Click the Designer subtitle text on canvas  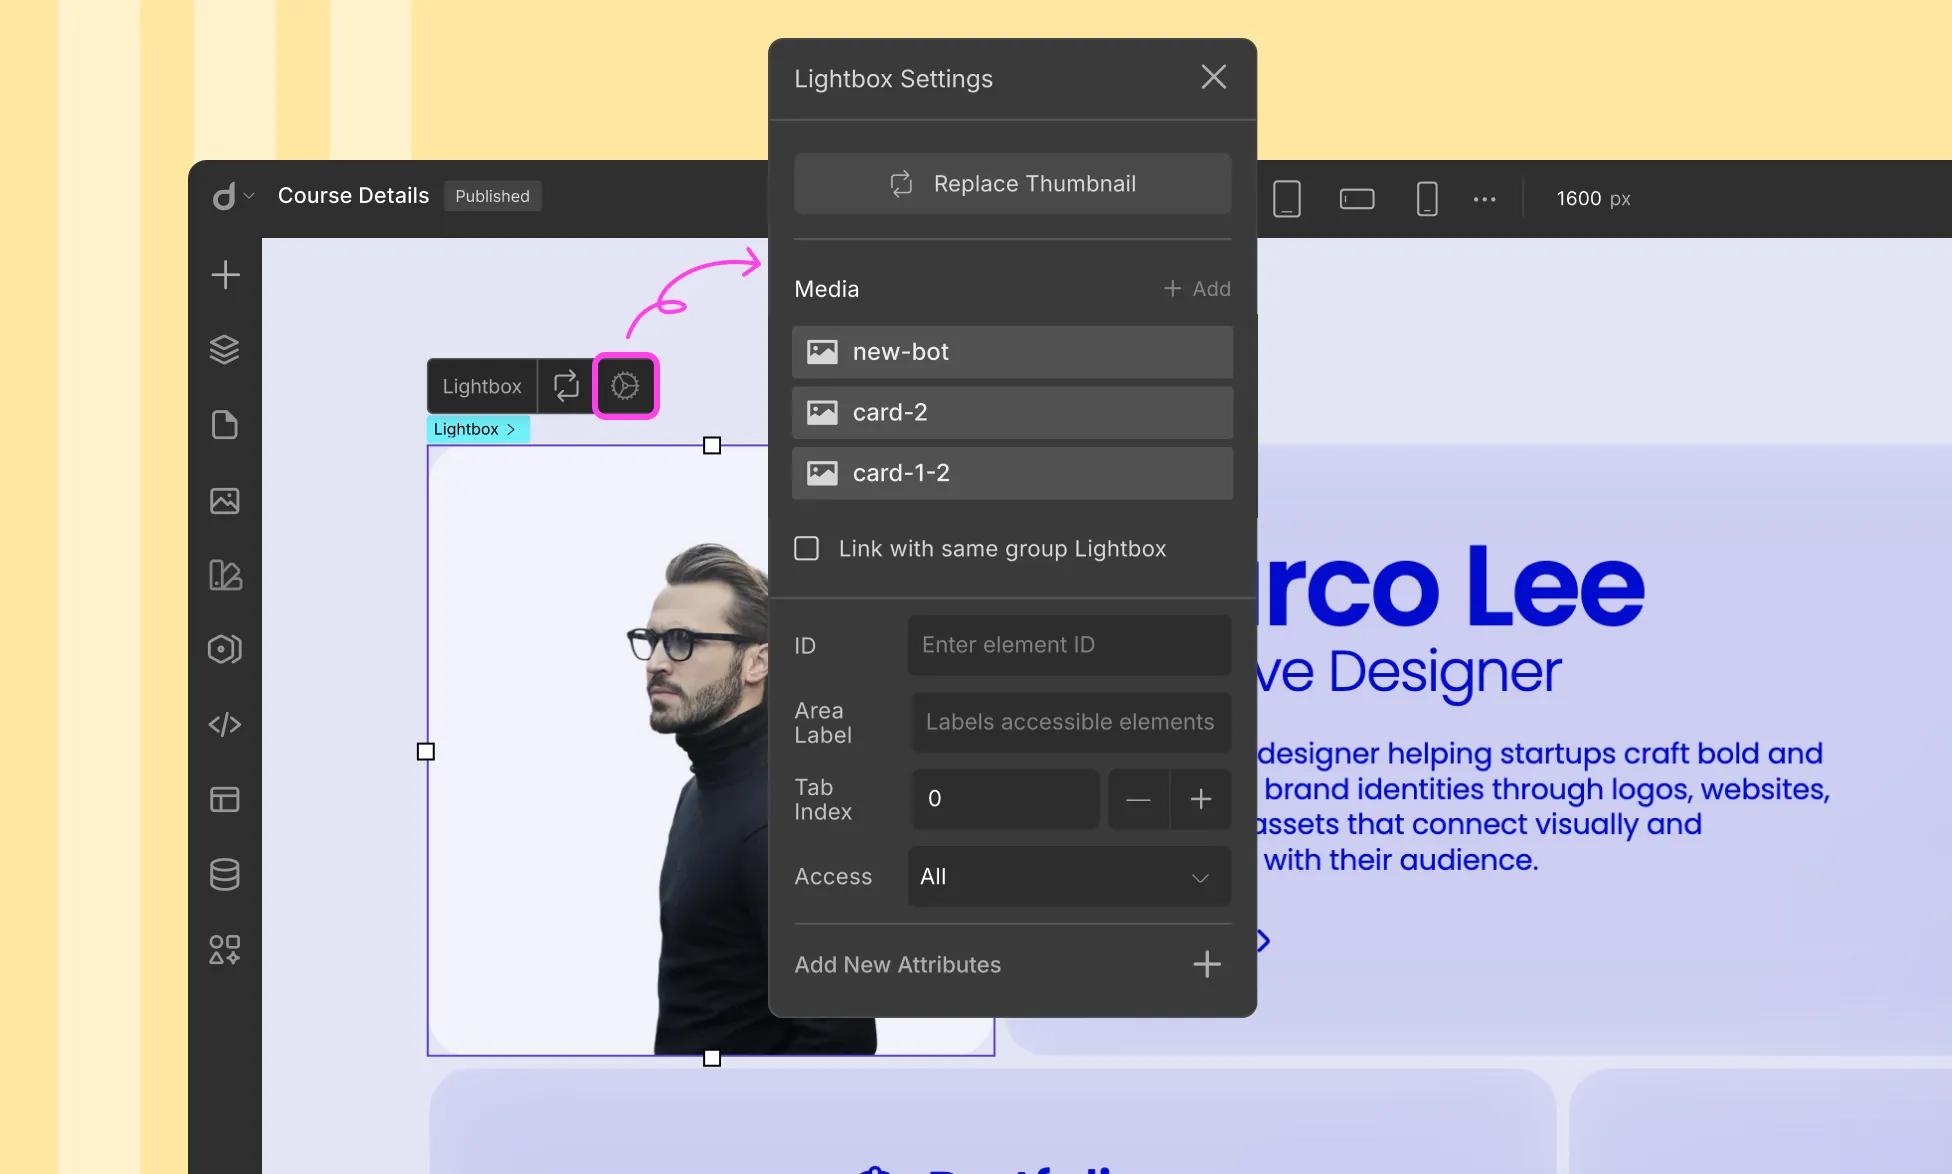click(1444, 671)
